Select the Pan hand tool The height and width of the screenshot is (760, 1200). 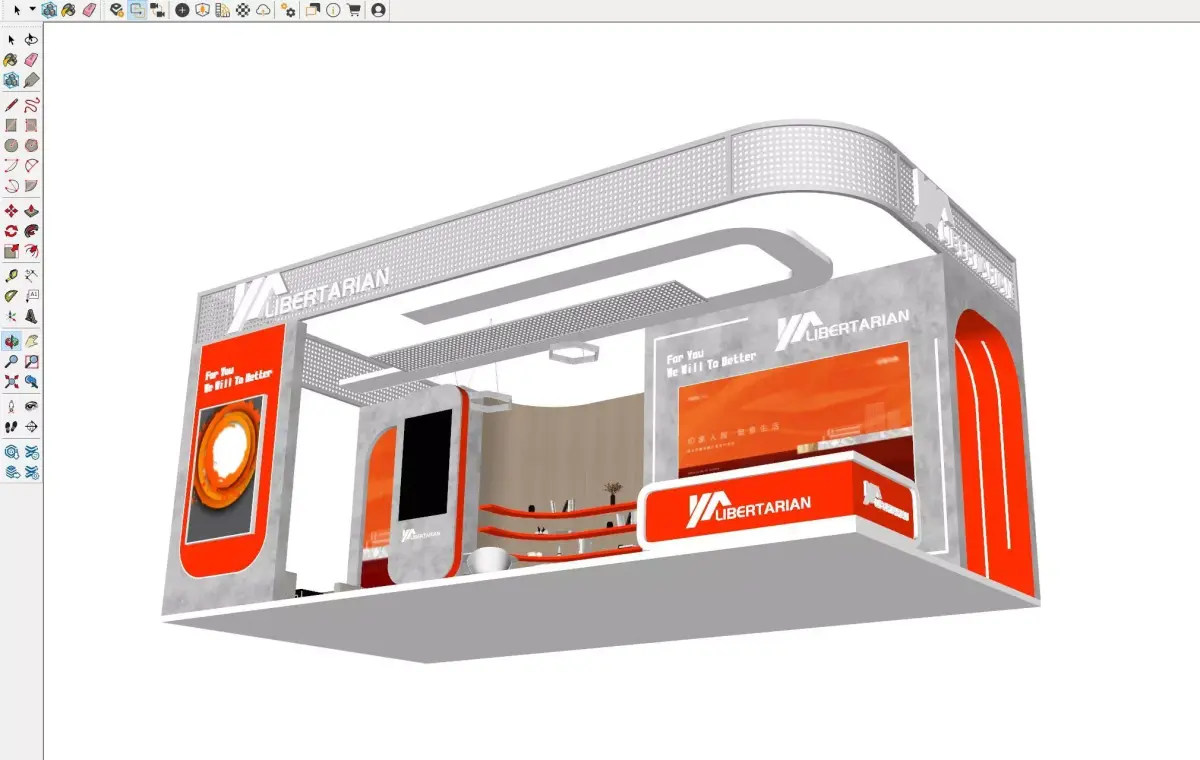32,341
